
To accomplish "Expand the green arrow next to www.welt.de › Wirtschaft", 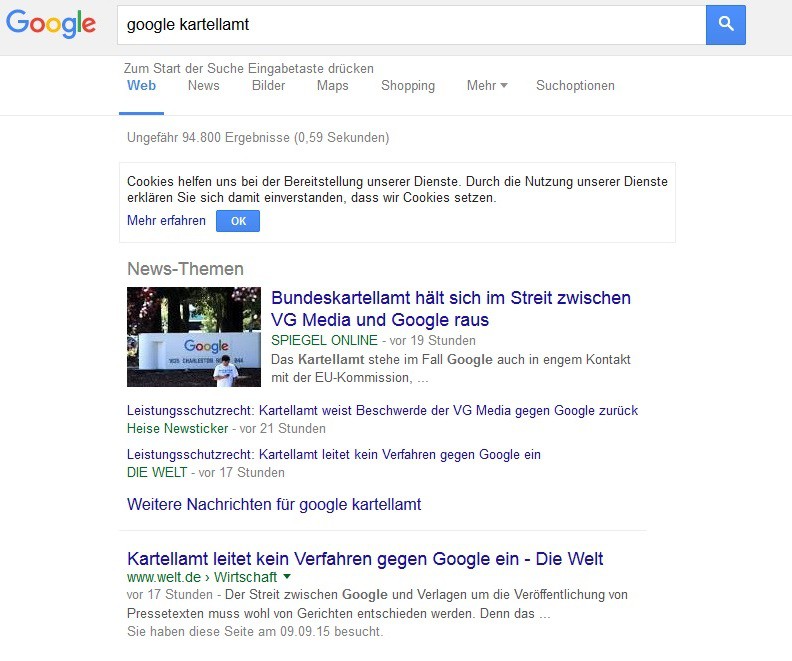I will point(287,576).
